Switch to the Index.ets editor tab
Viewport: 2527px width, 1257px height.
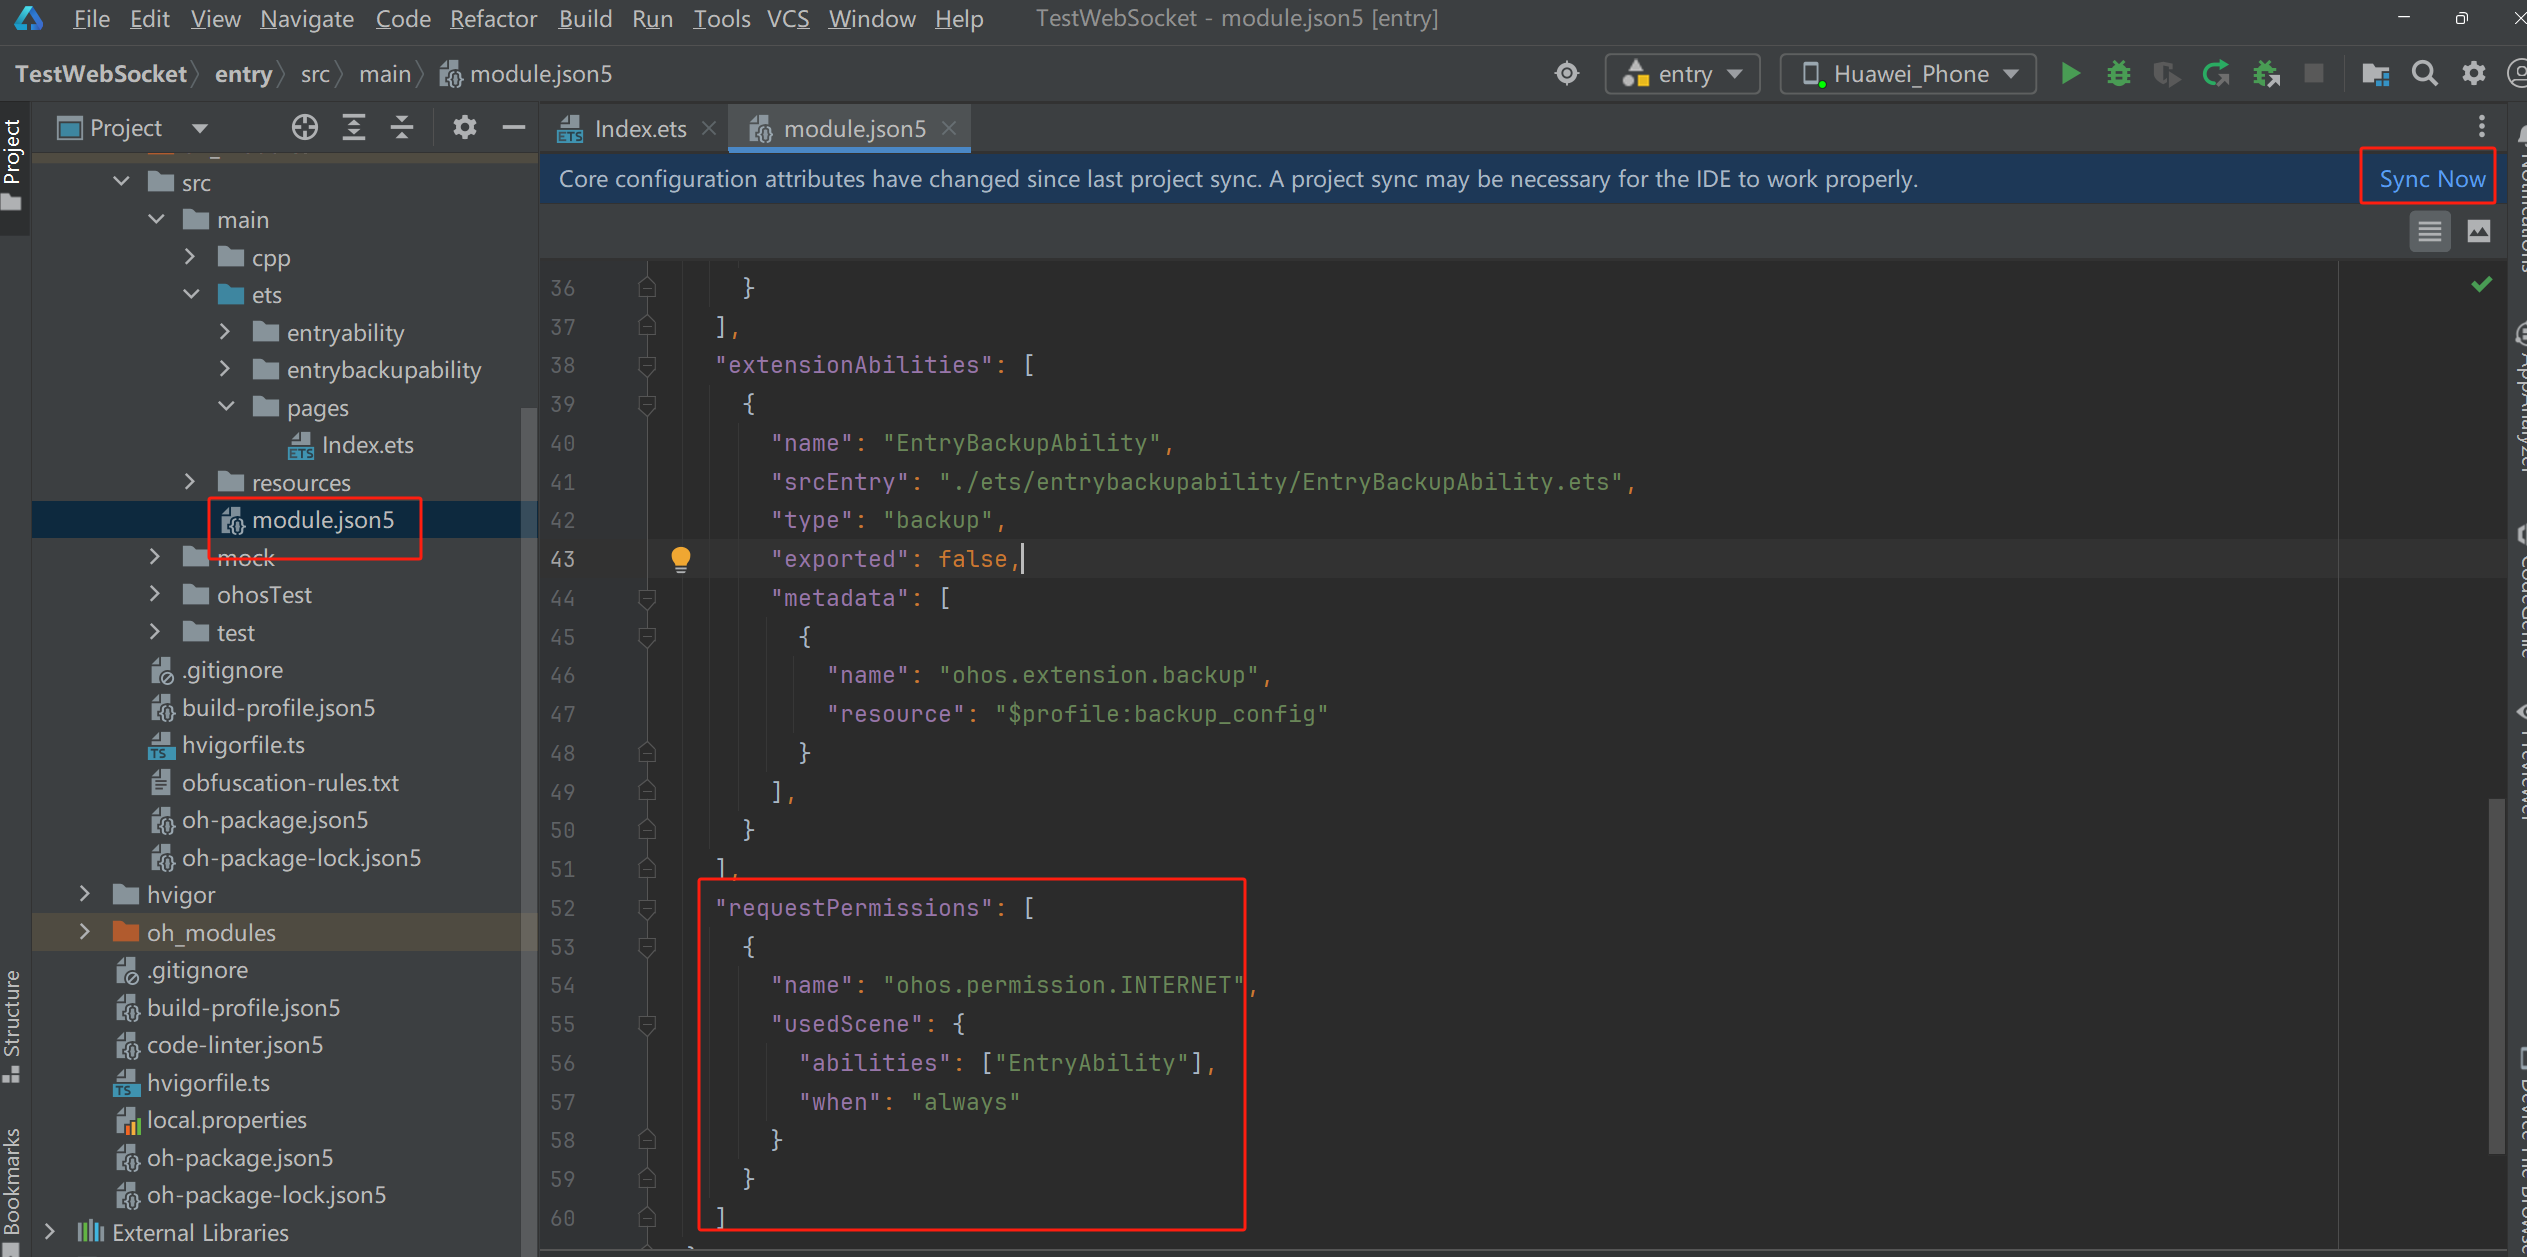(x=640, y=128)
